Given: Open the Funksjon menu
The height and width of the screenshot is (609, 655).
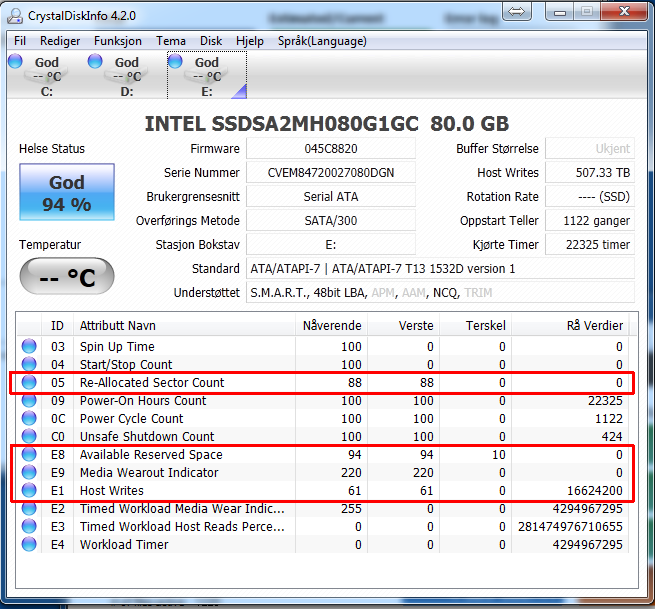Looking at the screenshot, I should point(118,41).
